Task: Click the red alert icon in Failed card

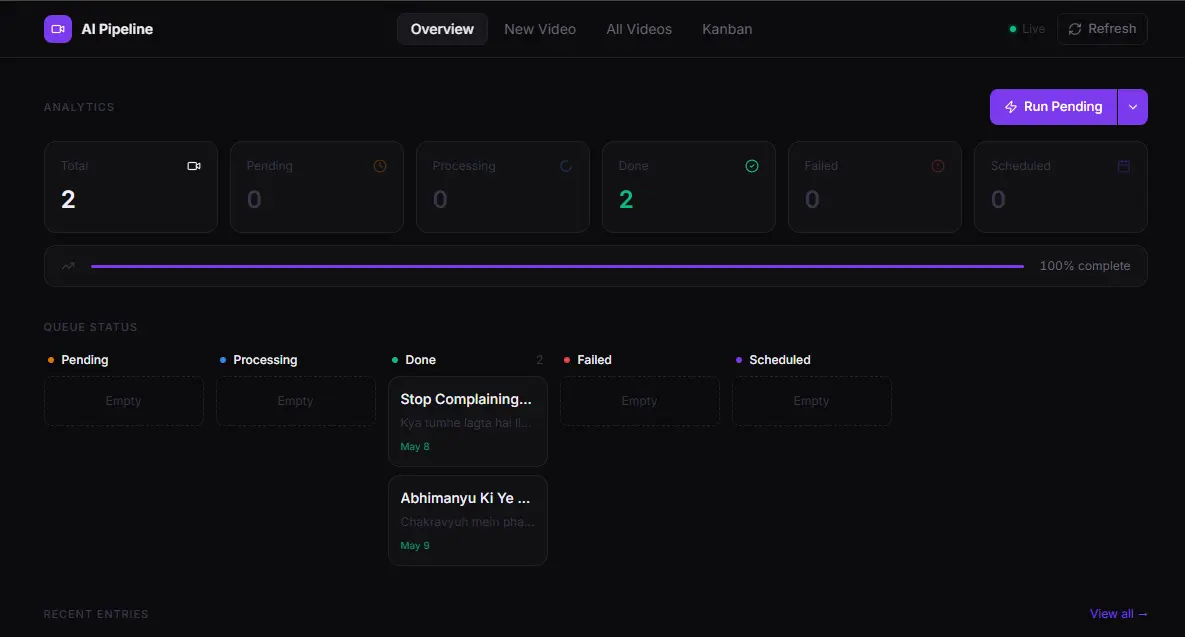Action: pyautogui.click(x=938, y=165)
